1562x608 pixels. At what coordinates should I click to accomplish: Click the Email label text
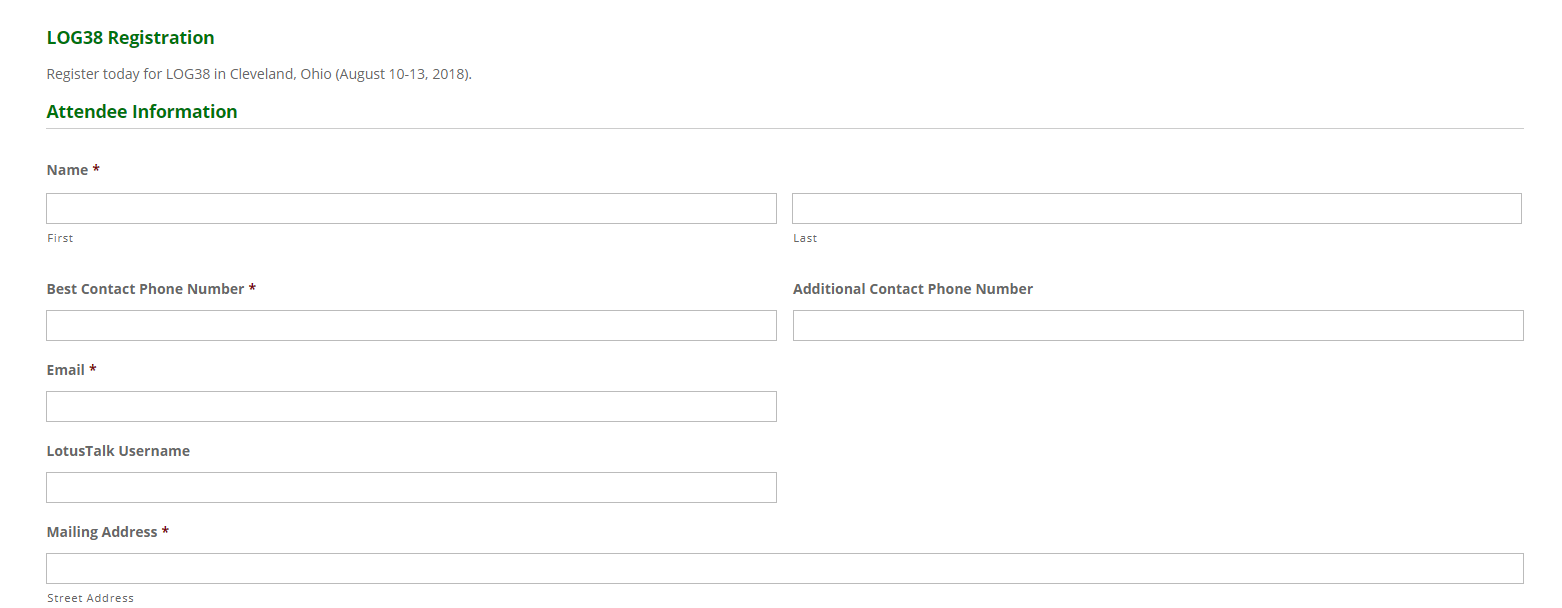(66, 370)
